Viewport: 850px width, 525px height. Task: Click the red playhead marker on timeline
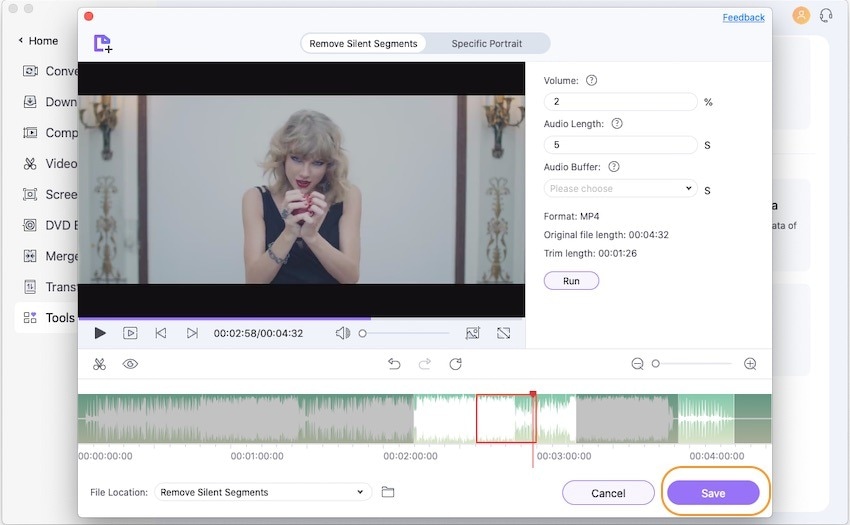(x=533, y=394)
